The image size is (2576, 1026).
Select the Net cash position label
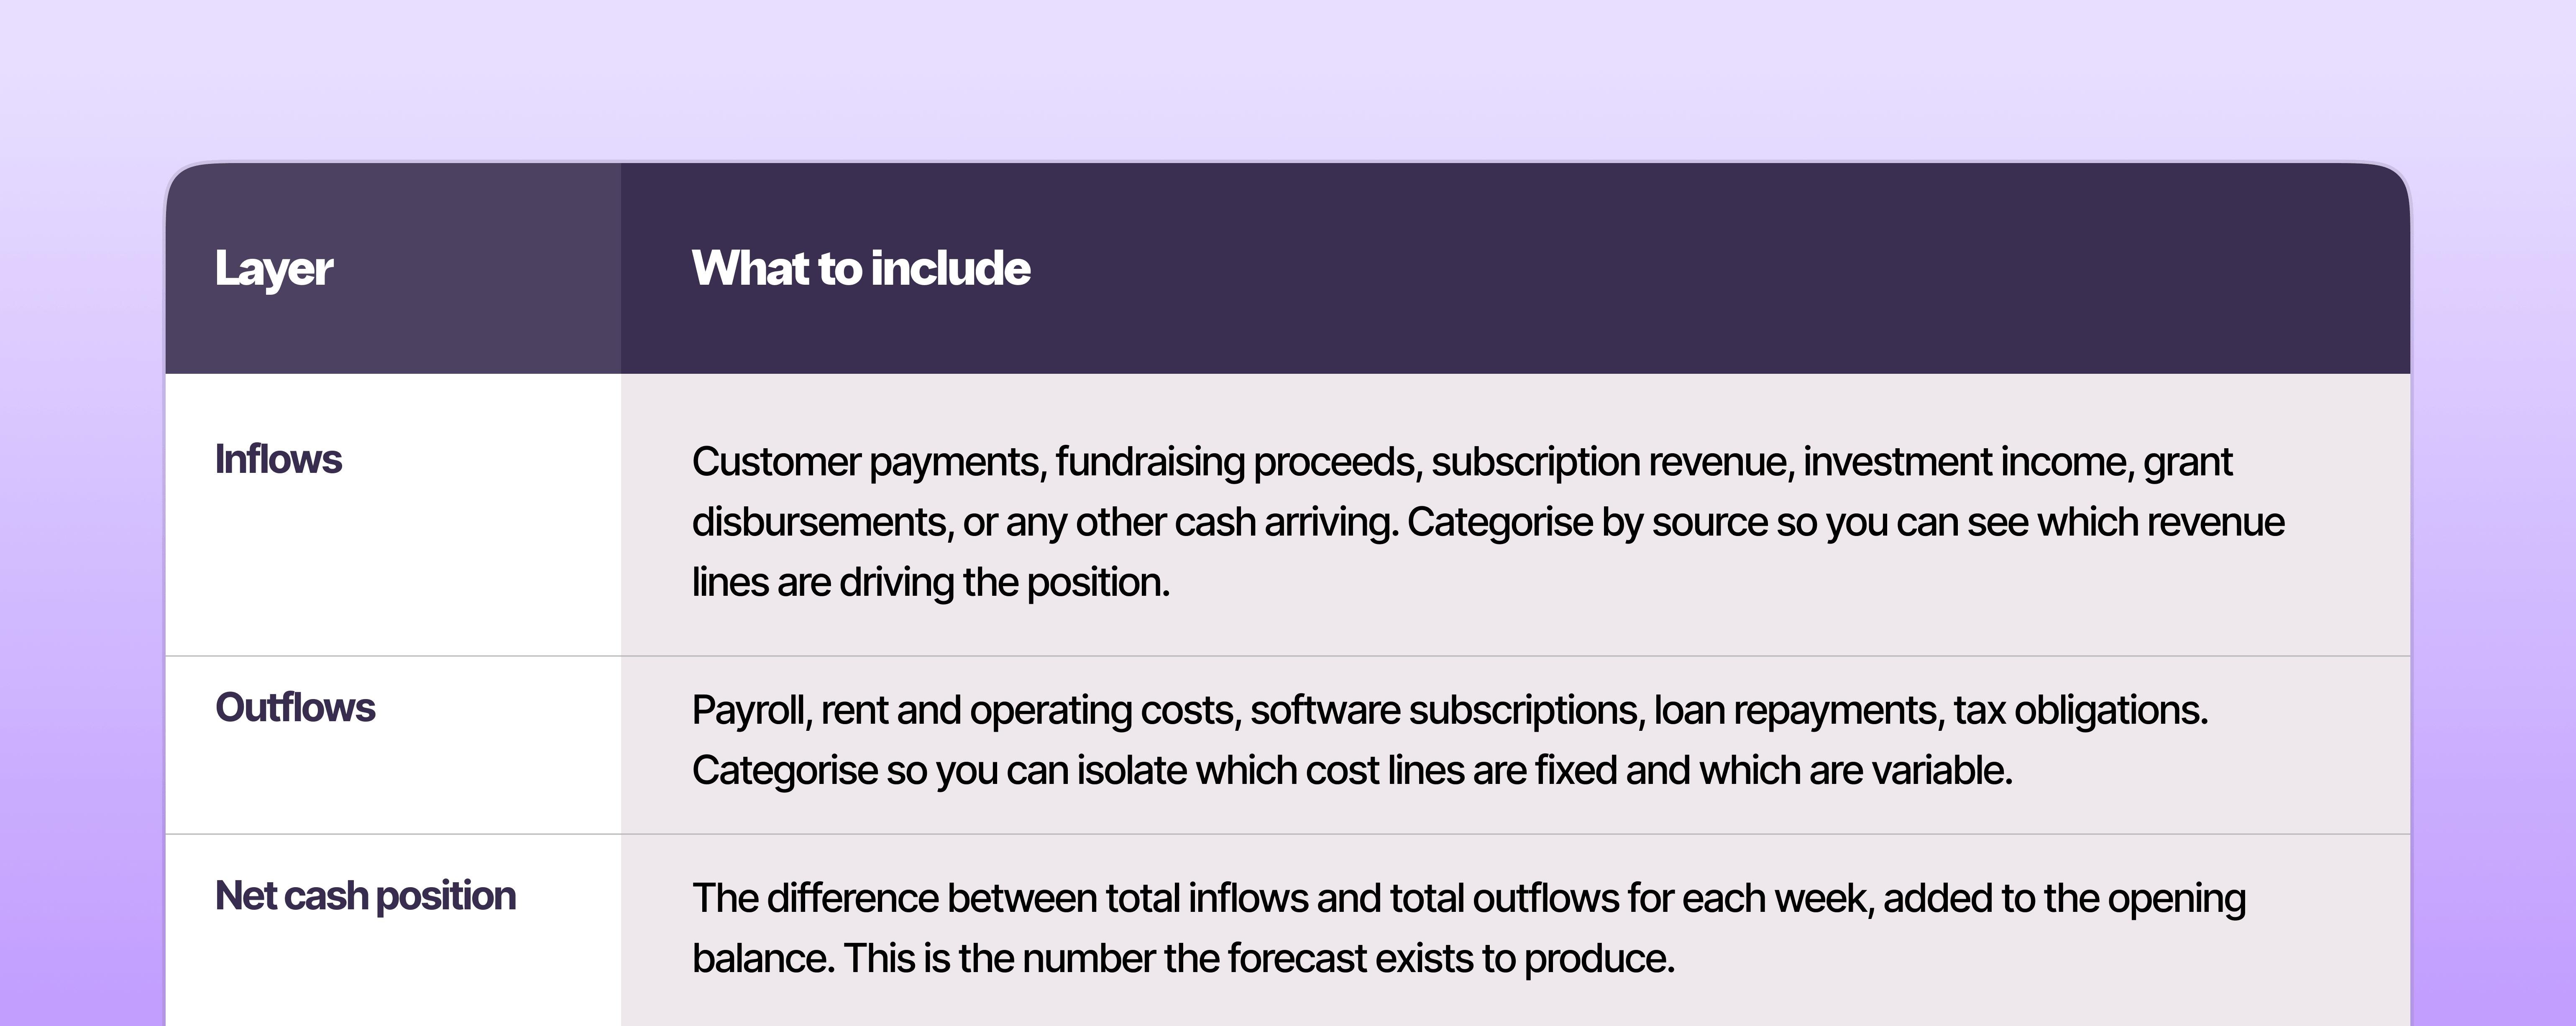pyautogui.click(x=365, y=896)
